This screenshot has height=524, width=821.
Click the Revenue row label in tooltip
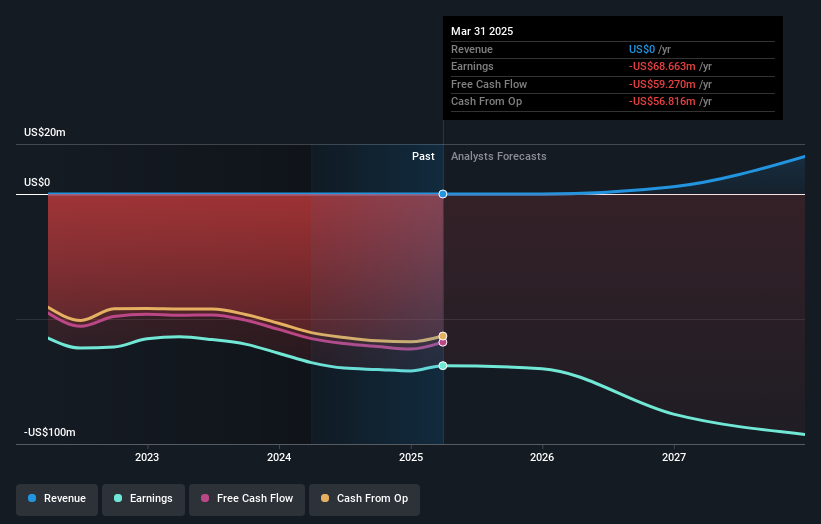pos(472,49)
